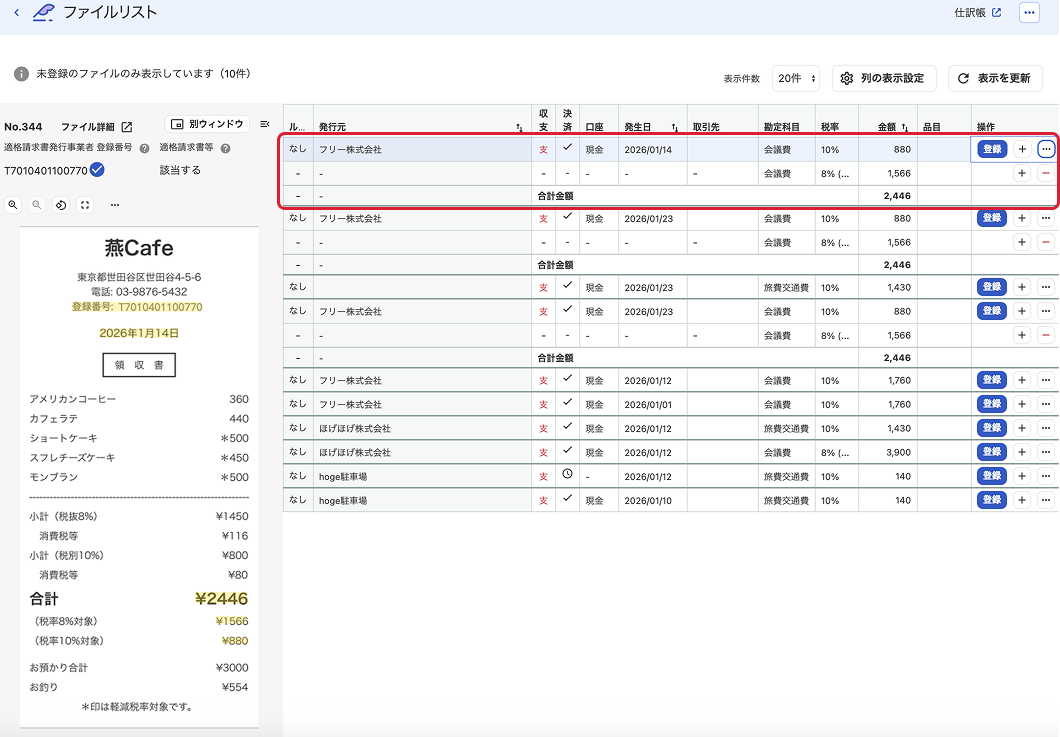
Task: Show help for 適格請求書発行事業者 登録番号
Action: (144, 148)
